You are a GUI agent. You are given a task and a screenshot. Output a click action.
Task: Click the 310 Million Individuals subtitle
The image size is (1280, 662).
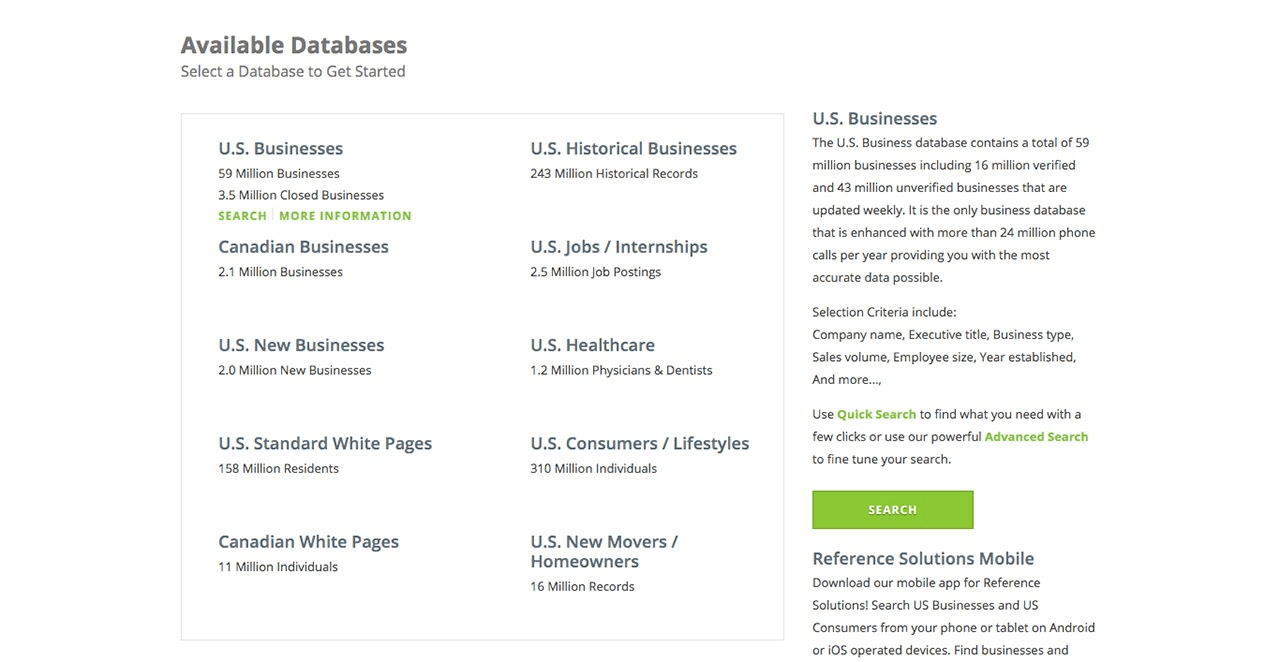(593, 469)
